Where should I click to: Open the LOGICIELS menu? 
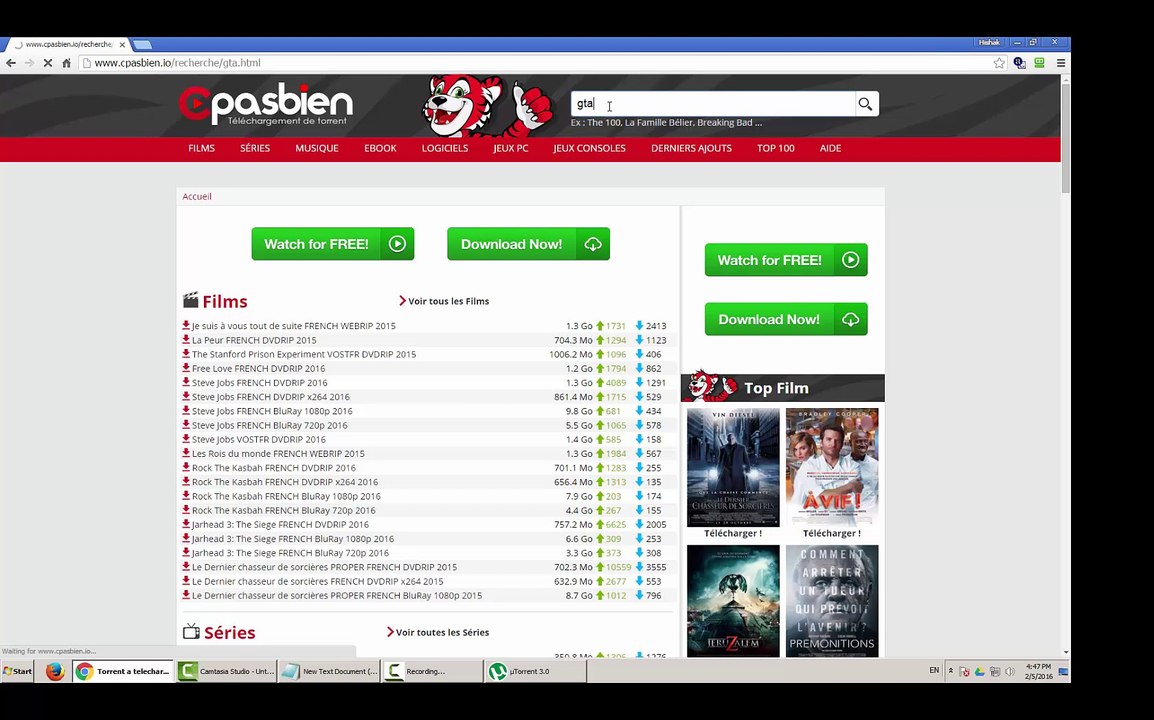445,149
